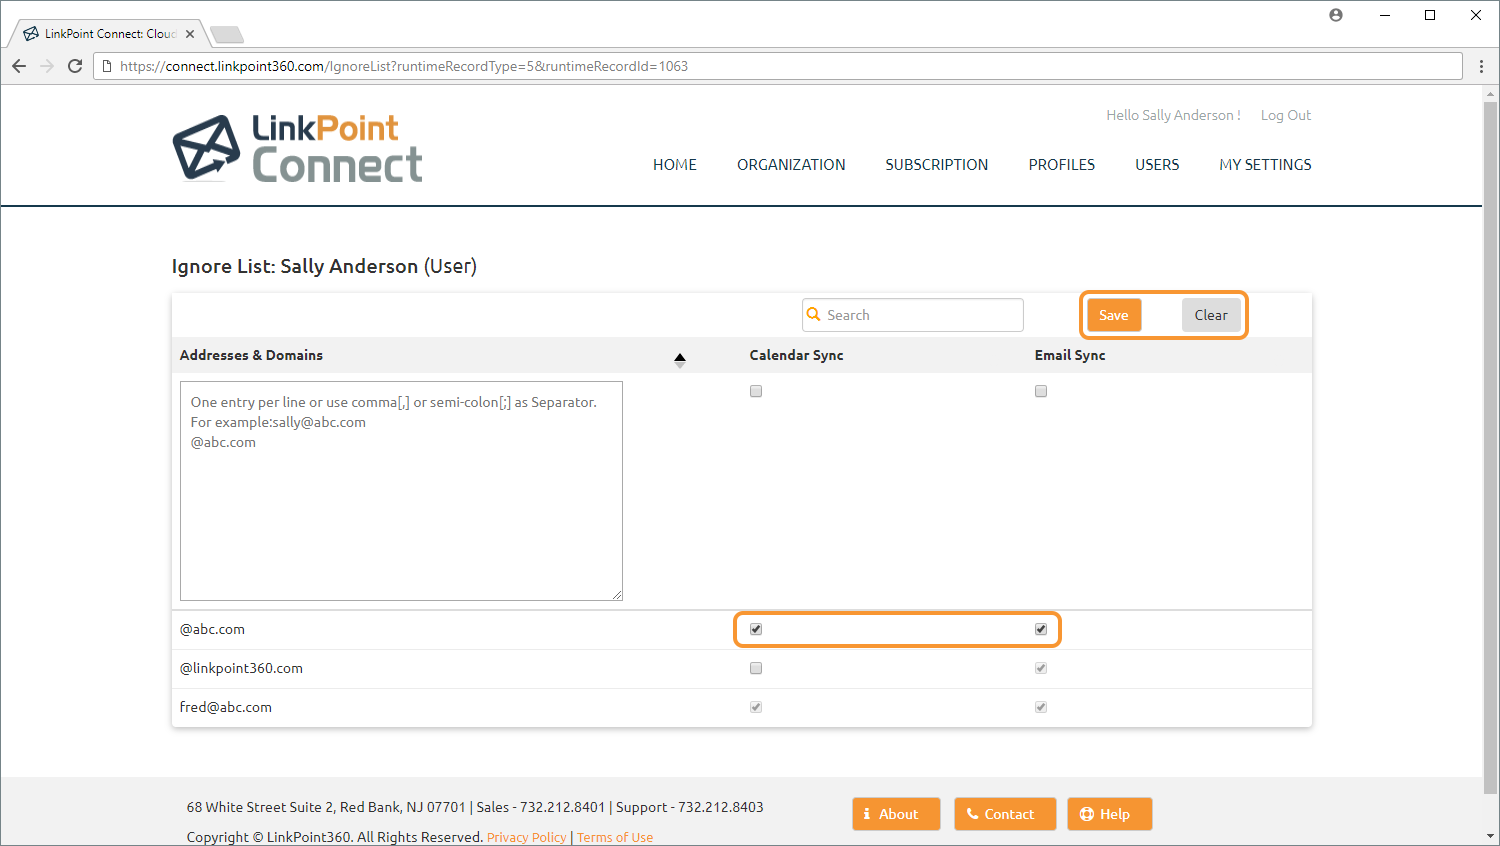1500x846 pixels.
Task: Open the PROFILES menu
Action: click(x=1062, y=165)
